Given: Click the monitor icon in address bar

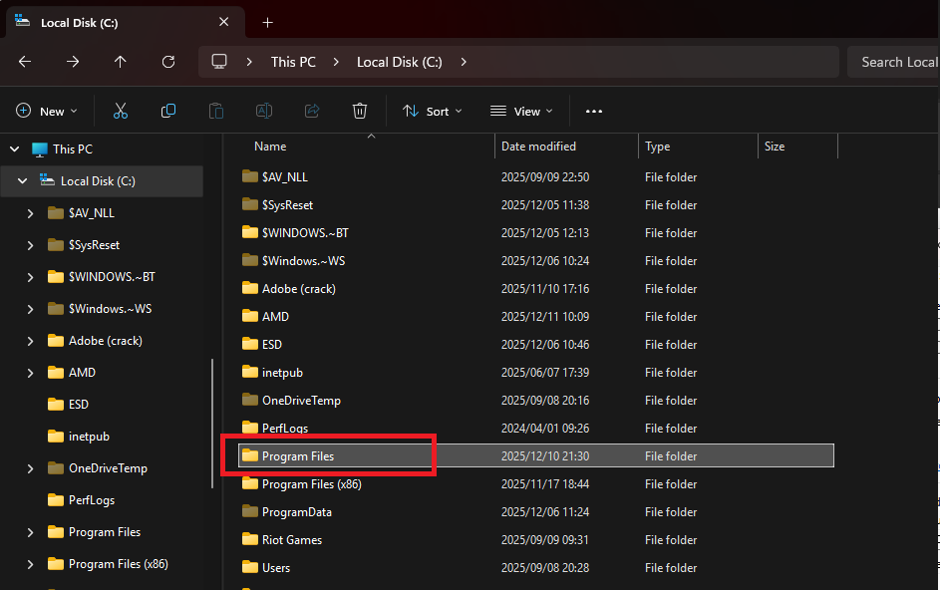Looking at the screenshot, I should click(219, 62).
